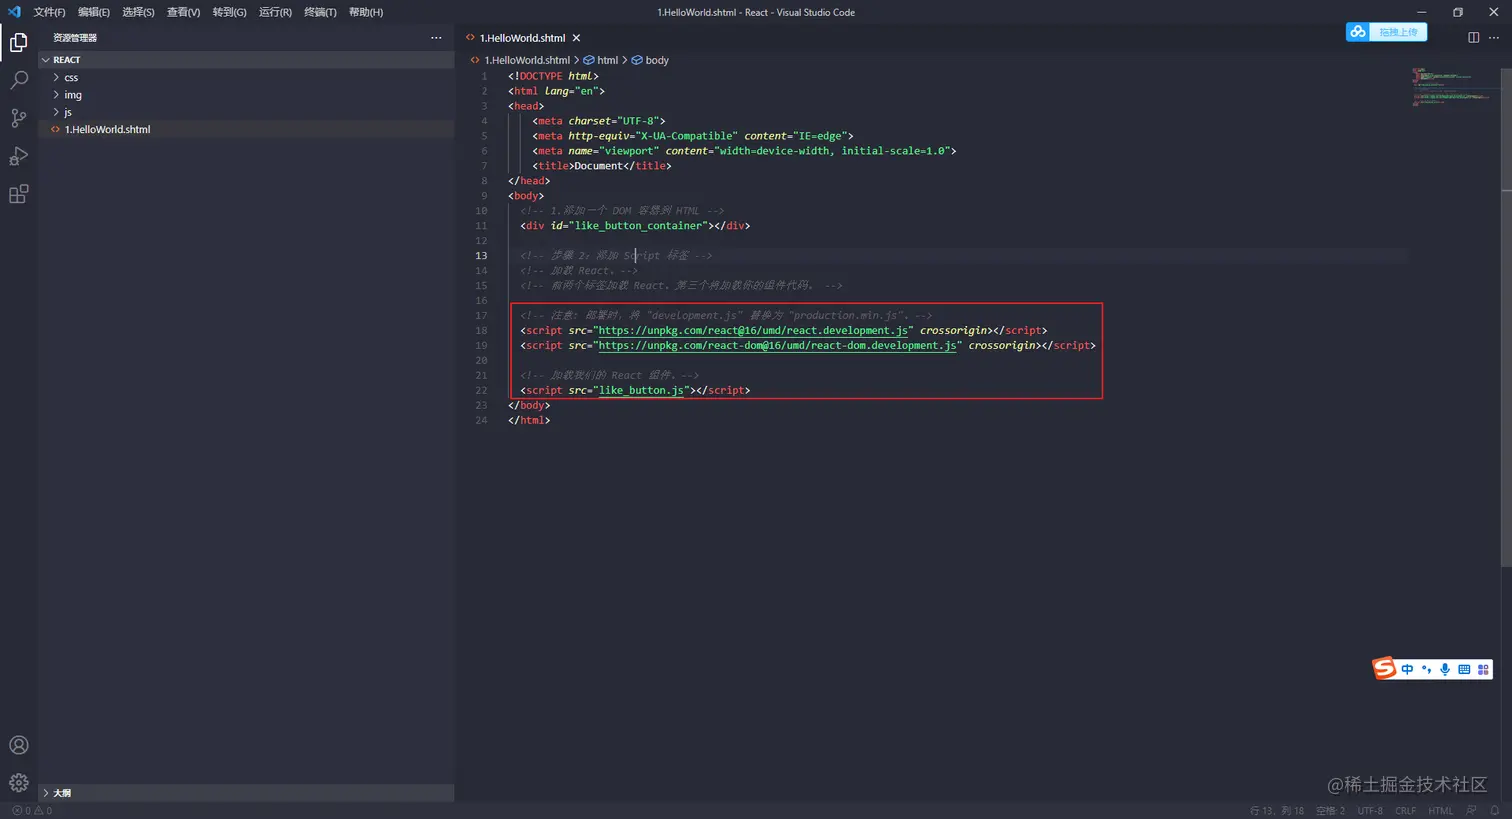1512x819 pixels.
Task: Click the closing html tag line
Action: [529, 421]
